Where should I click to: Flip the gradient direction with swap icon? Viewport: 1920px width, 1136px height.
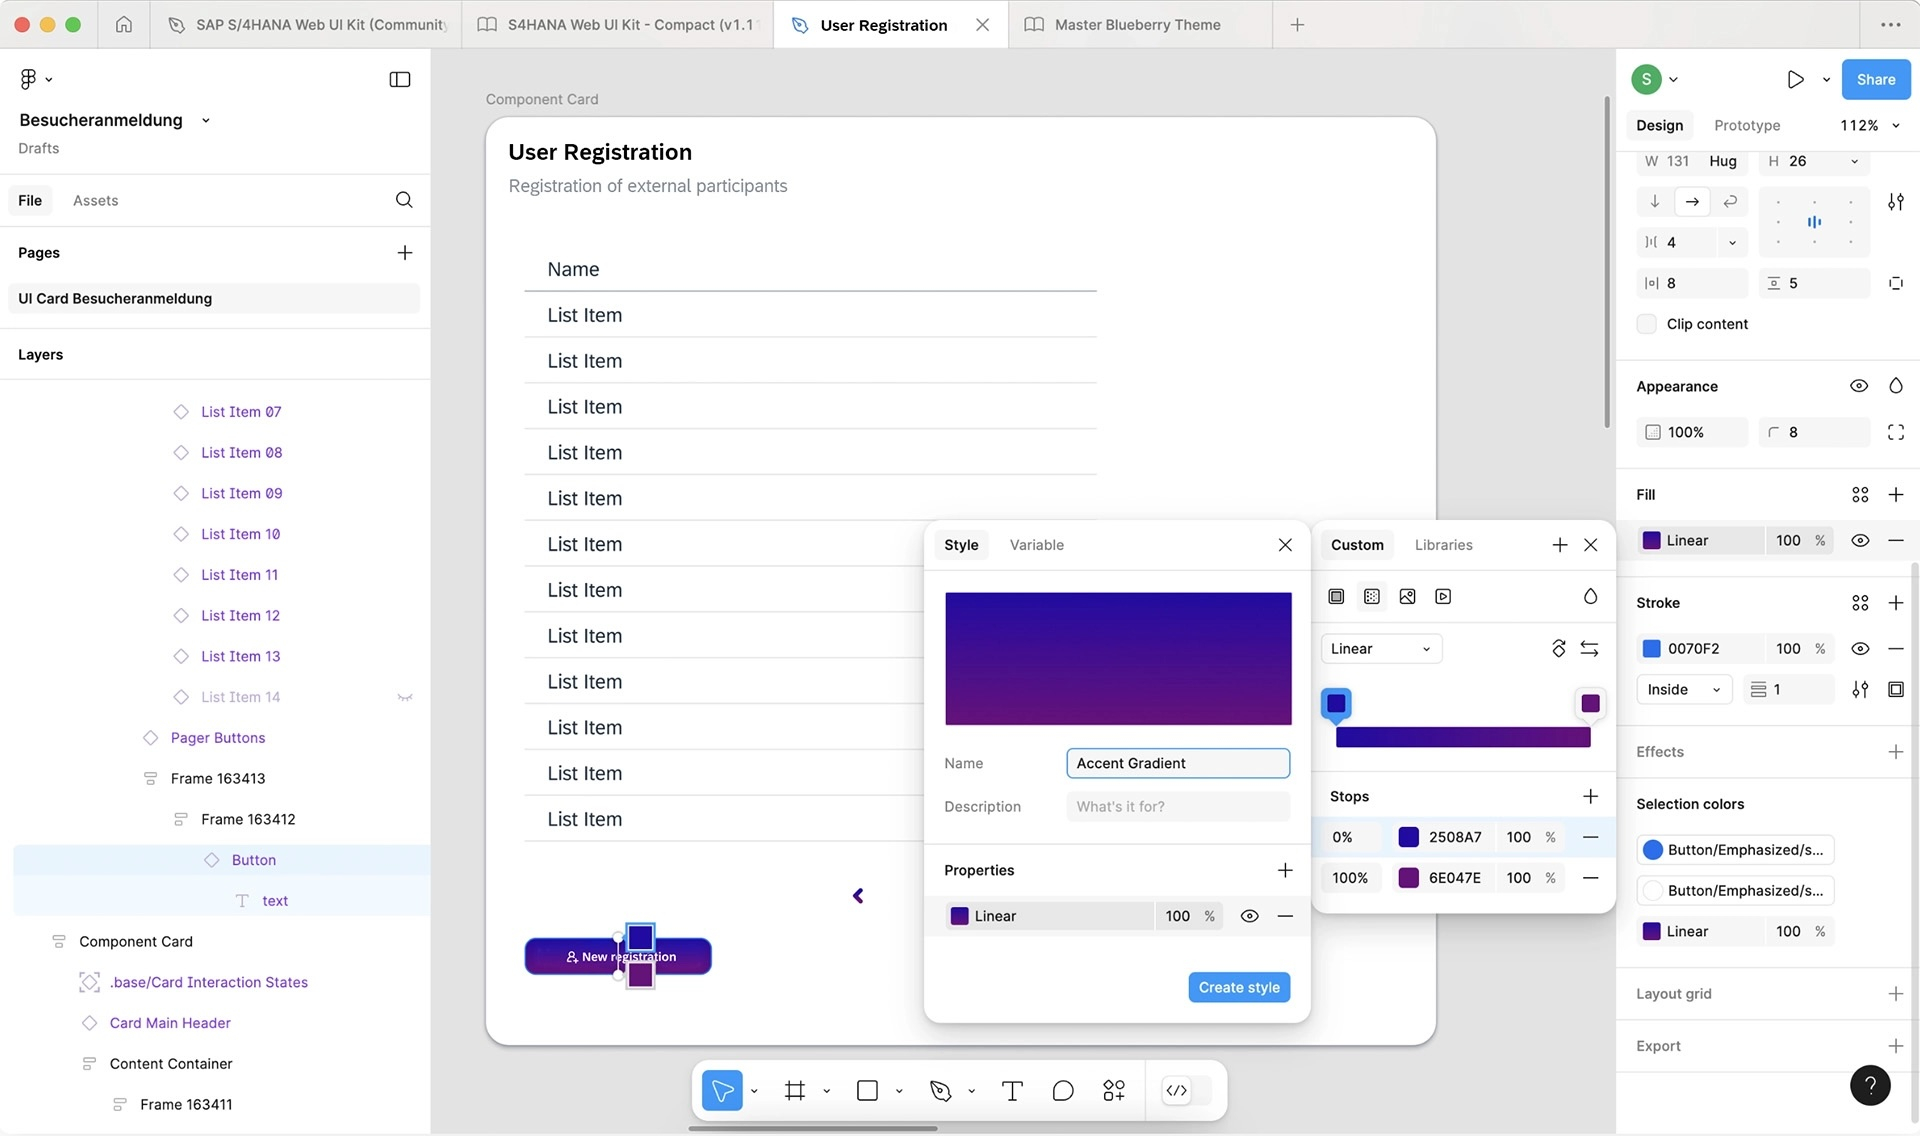pos(1589,649)
